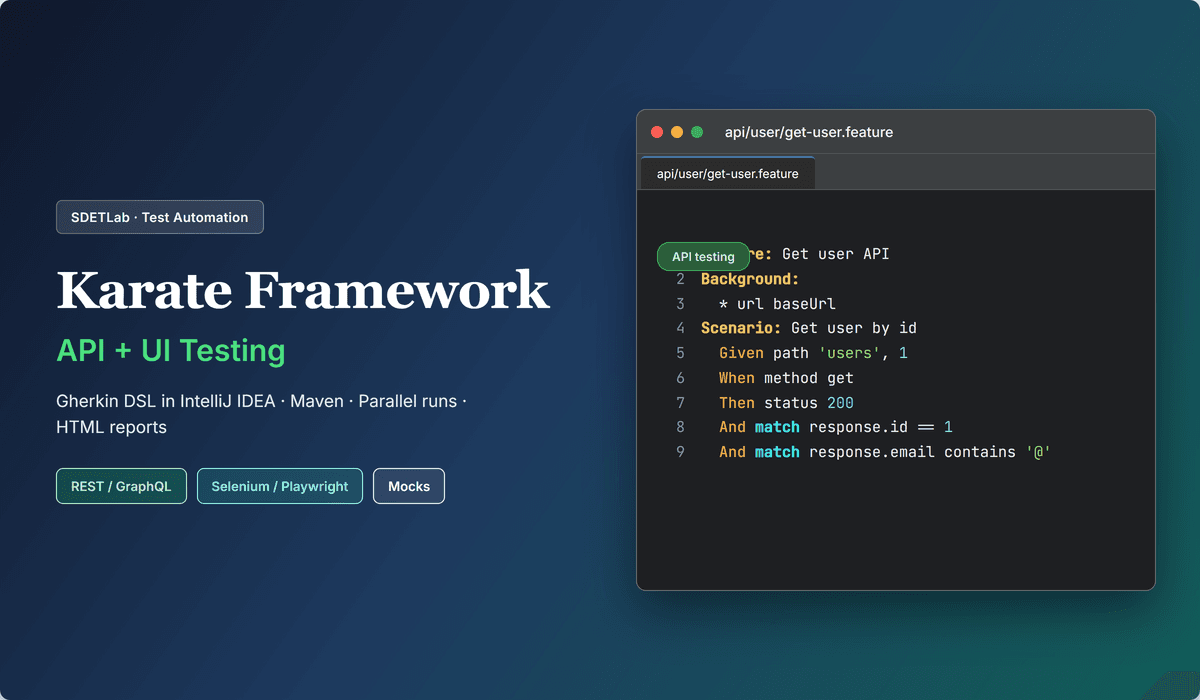Click line number 5 in the gutter
The image size is (1200, 700).
[681, 353]
